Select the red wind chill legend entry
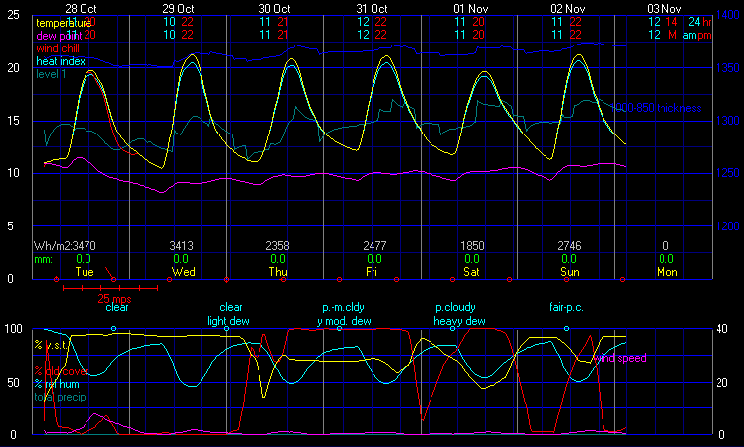Screen dimensions: 744x447 click(x=59, y=47)
